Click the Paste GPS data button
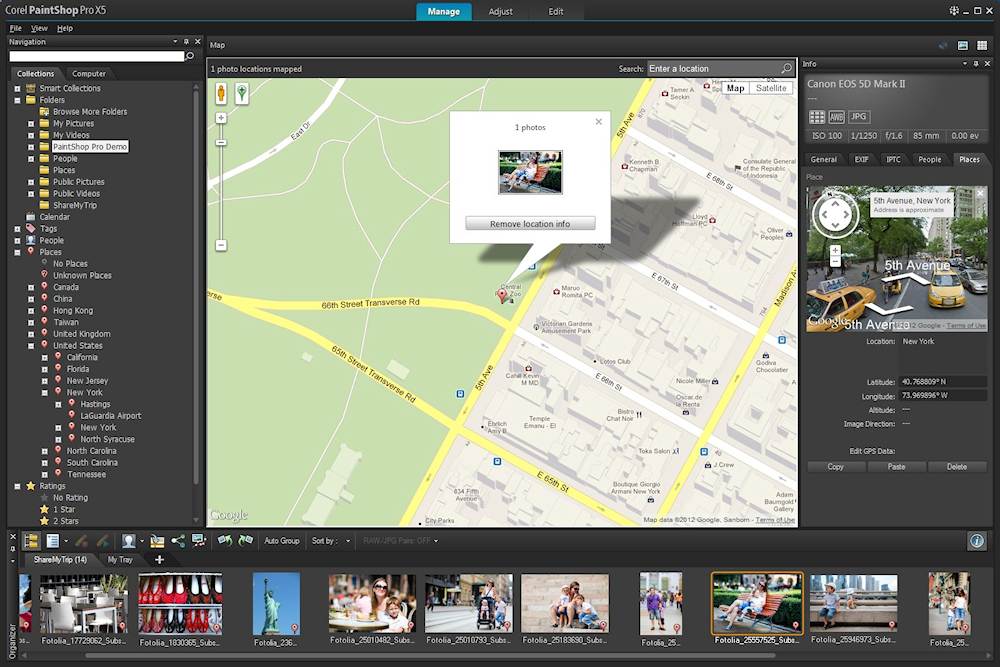This screenshot has width=1000, height=667. (x=896, y=467)
